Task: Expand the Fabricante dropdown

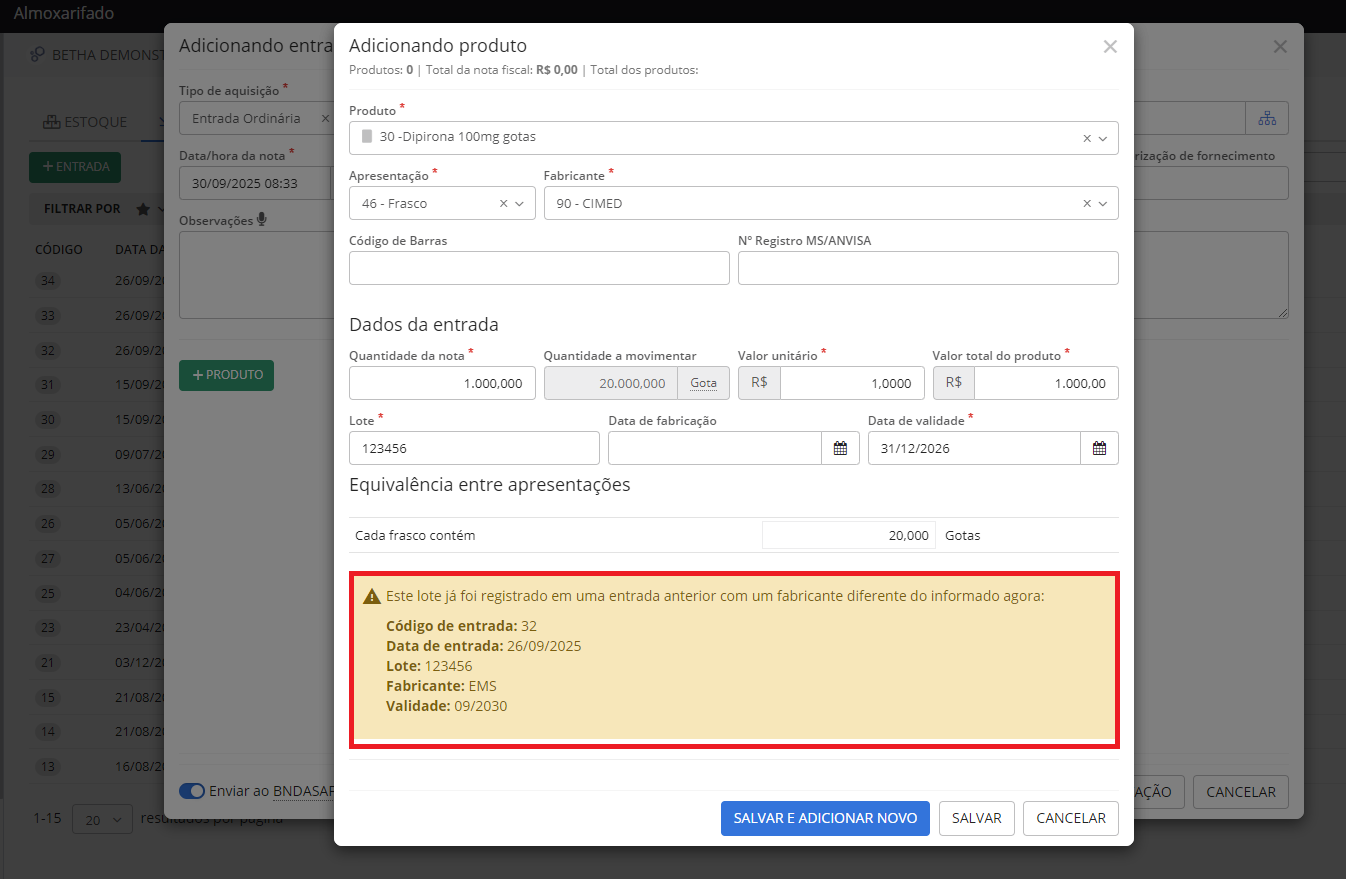Action: point(1103,204)
